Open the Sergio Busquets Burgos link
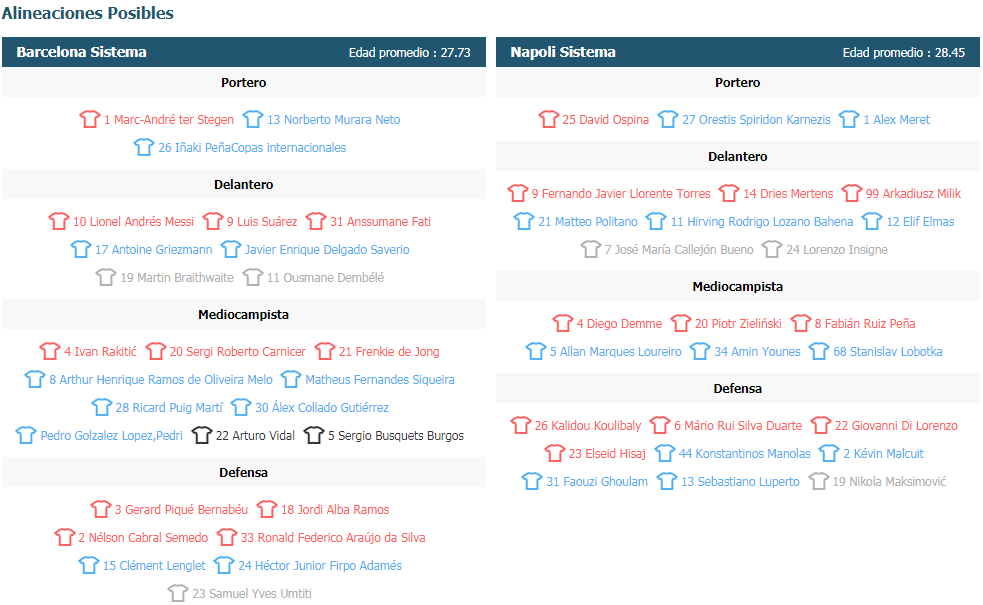Viewport: 983px width, 605px height. coord(396,436)
